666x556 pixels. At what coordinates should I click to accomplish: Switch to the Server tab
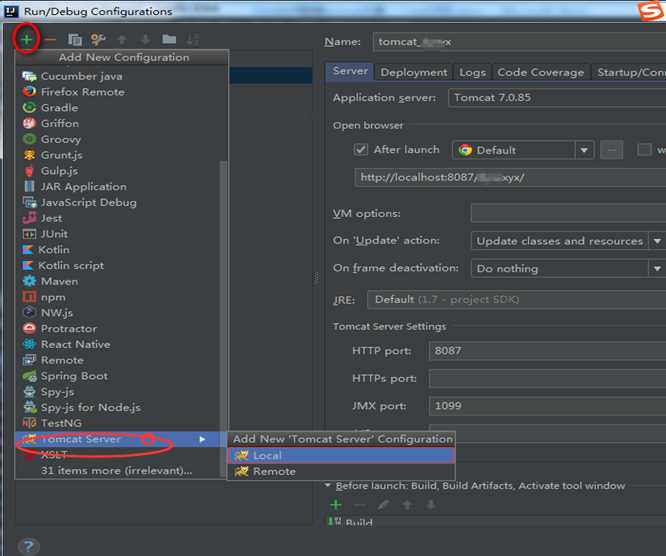[x=350, y=71]
